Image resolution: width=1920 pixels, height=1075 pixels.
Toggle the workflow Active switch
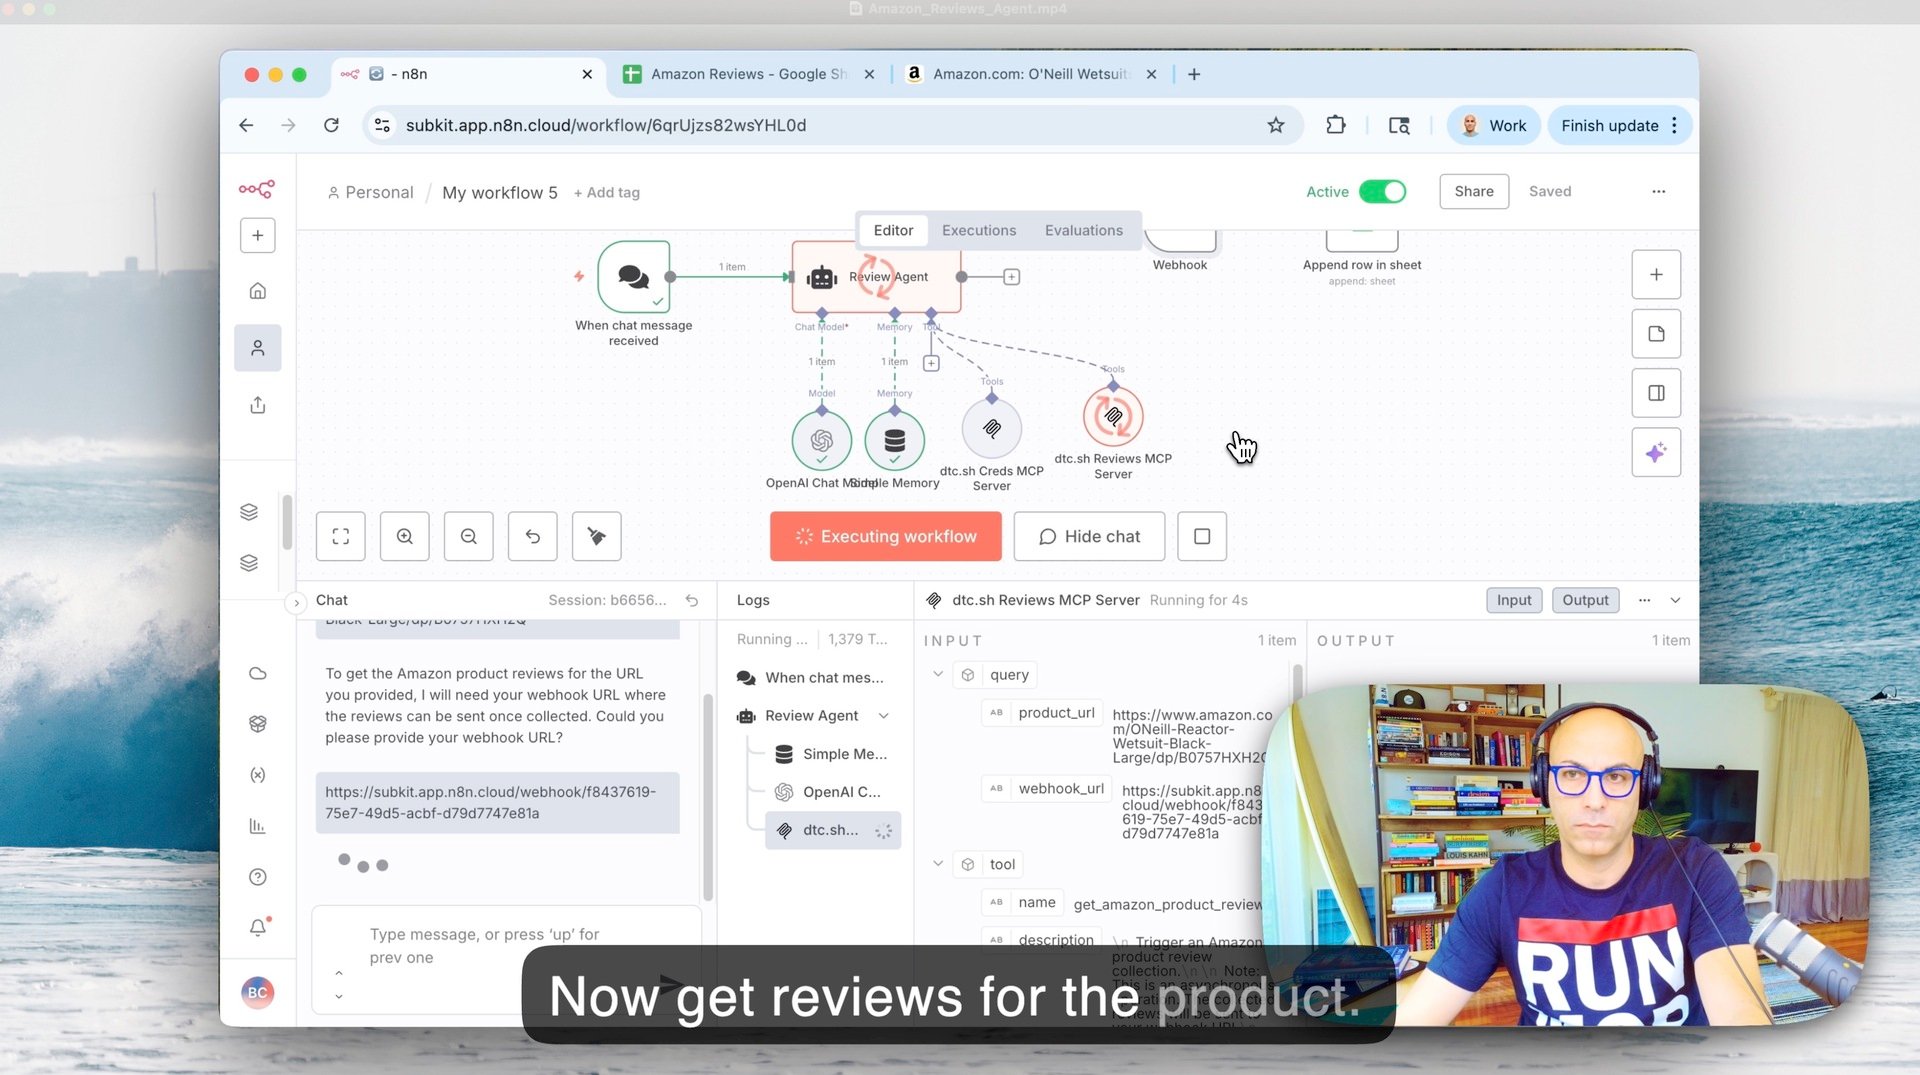(x=1381, y=191)
